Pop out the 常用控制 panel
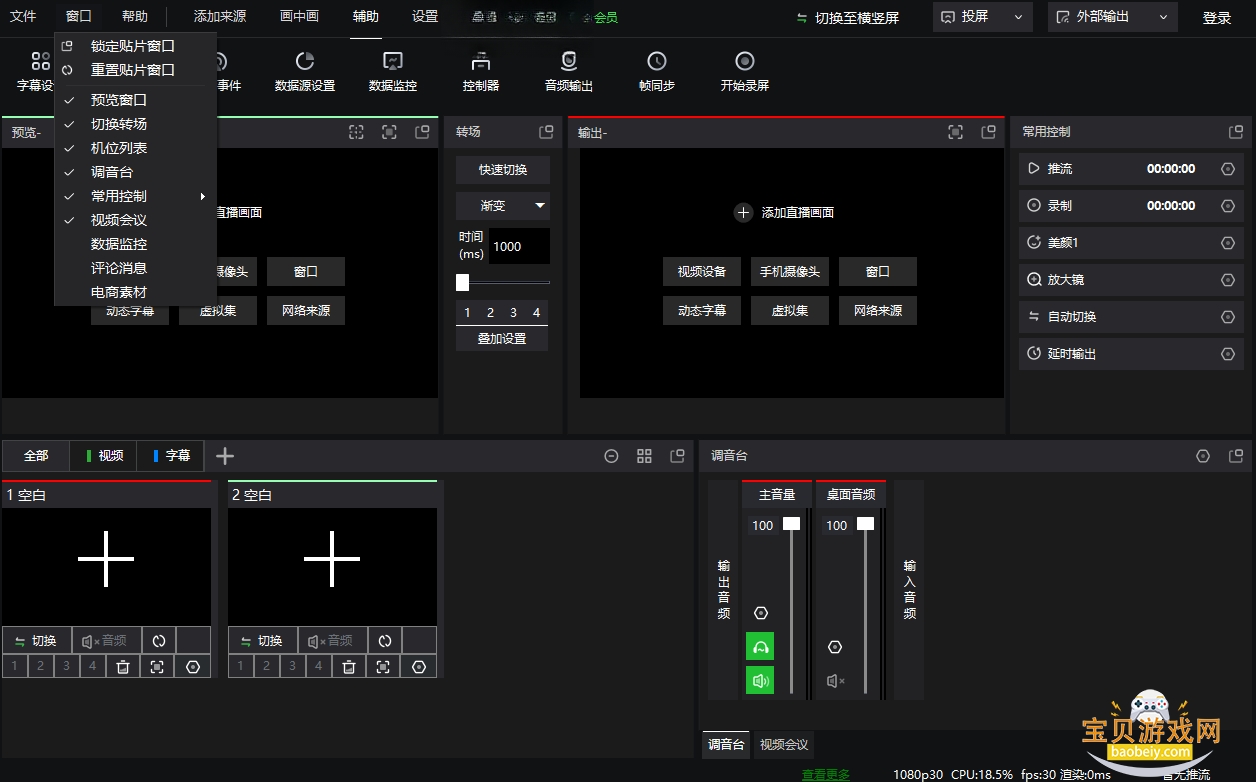 [x=1236, y=132]
